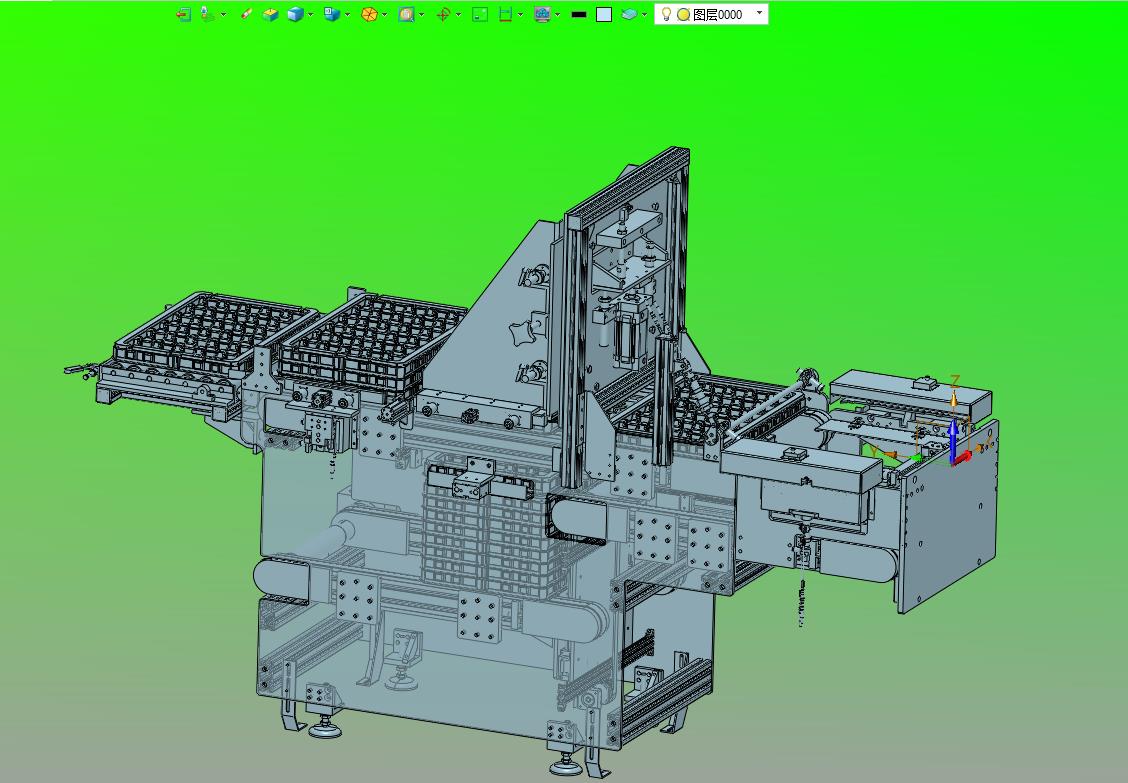Click the yellow-topped box icon
Image resolution: width=1128 pixels, height=783 pixels.
(x=270, y=14)
